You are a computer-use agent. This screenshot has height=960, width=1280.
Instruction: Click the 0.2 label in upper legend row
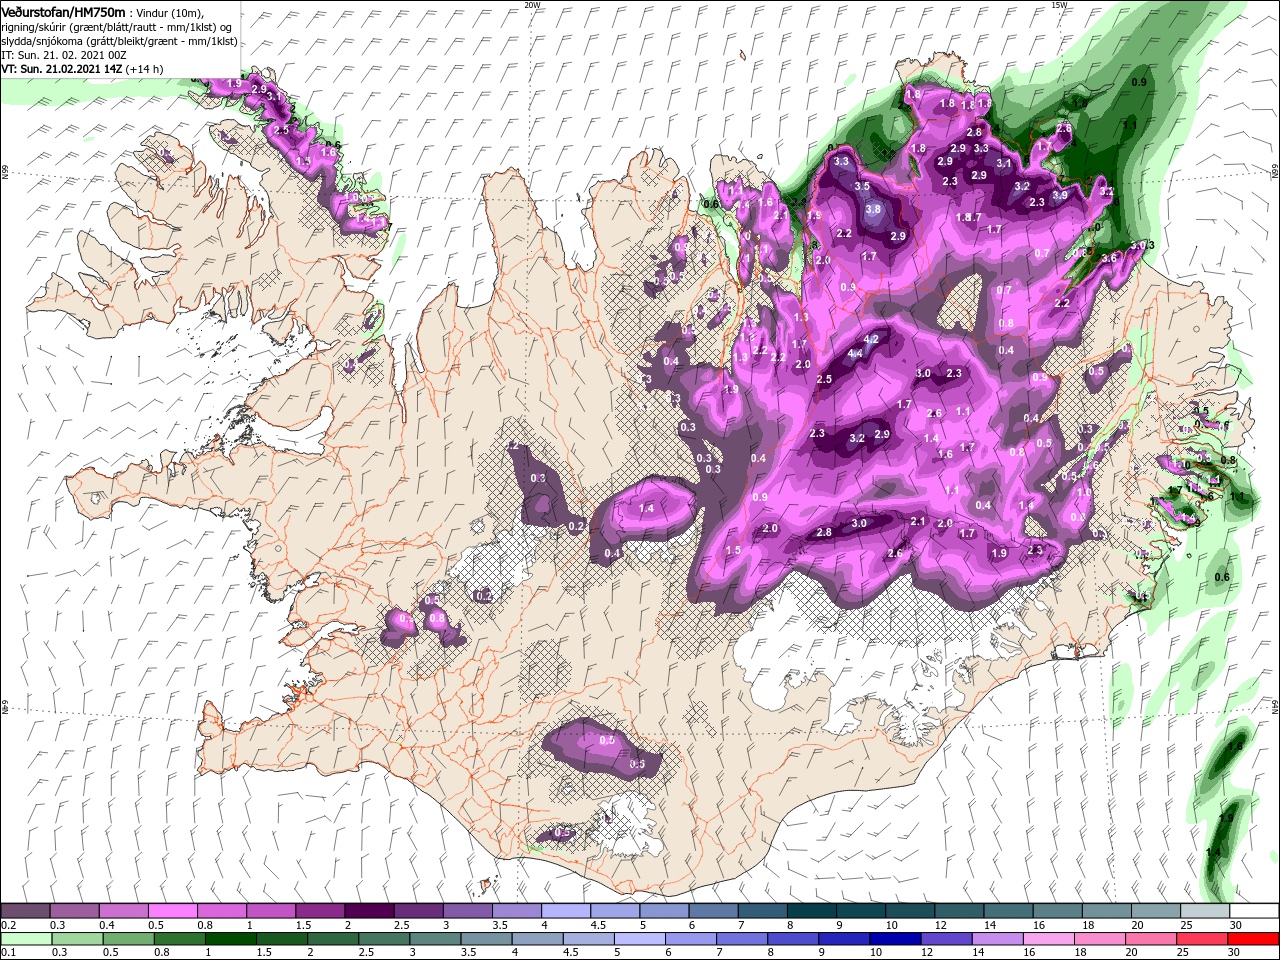tap(9, 925)
